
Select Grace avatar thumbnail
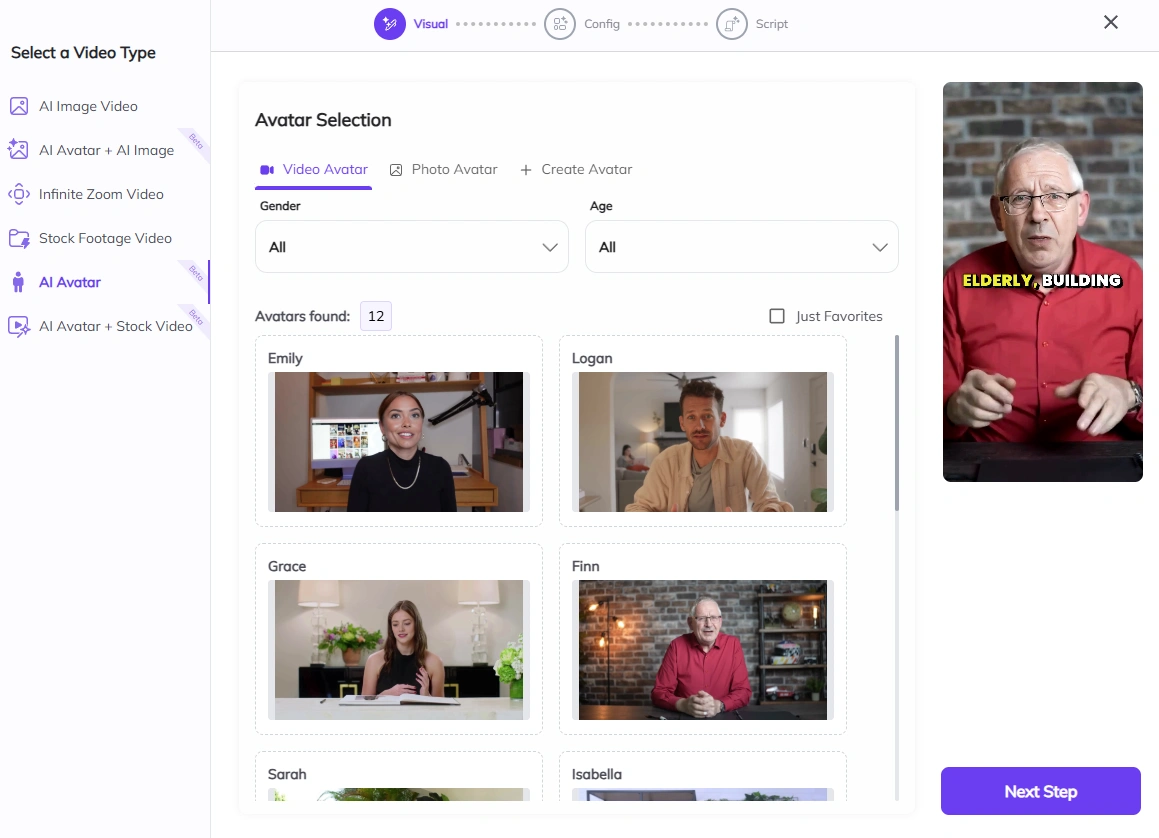(x=398, y=650)
